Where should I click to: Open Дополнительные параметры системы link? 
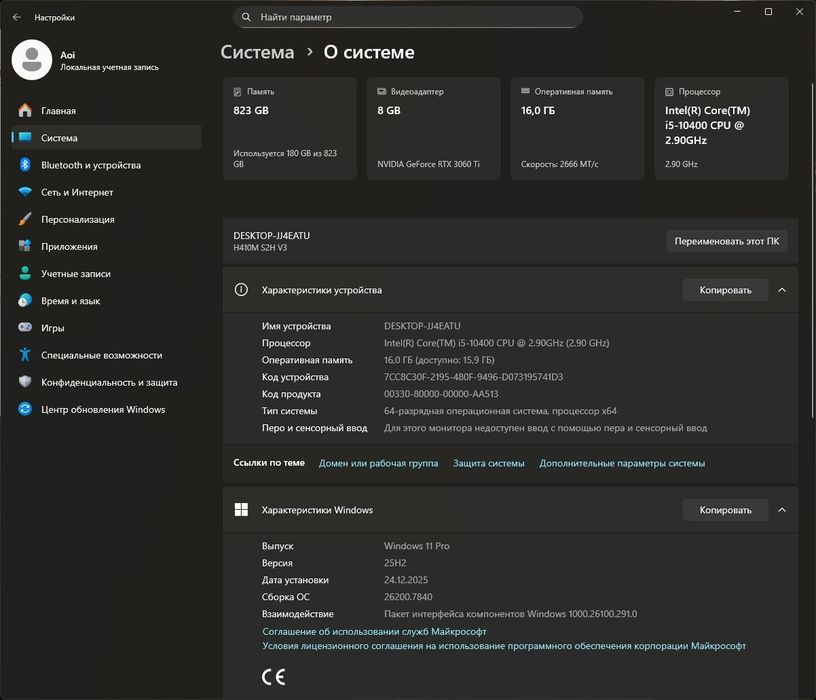(622, 463)
